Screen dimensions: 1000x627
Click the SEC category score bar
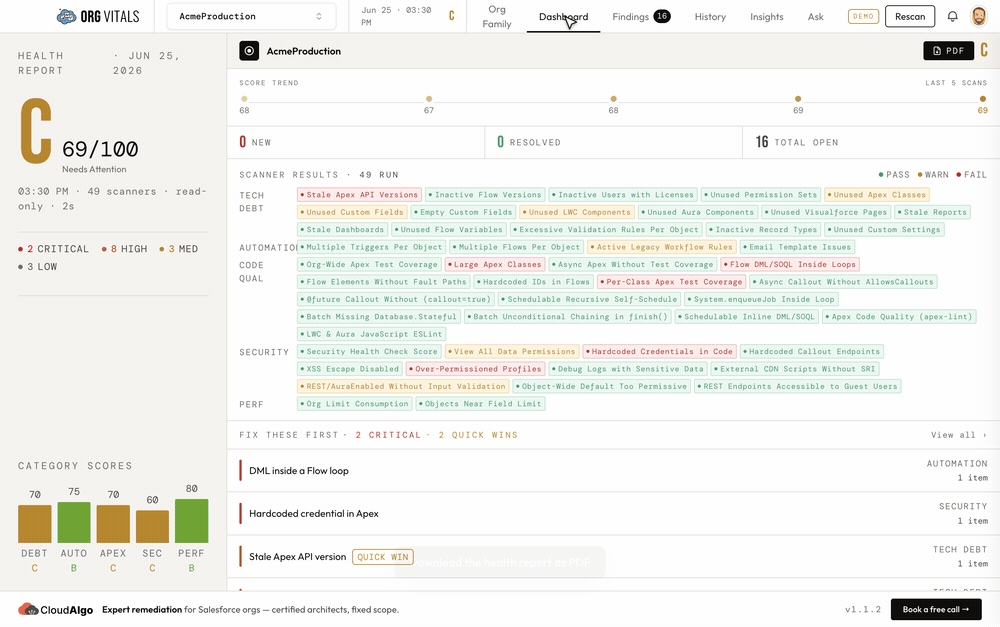click(152, 526)
